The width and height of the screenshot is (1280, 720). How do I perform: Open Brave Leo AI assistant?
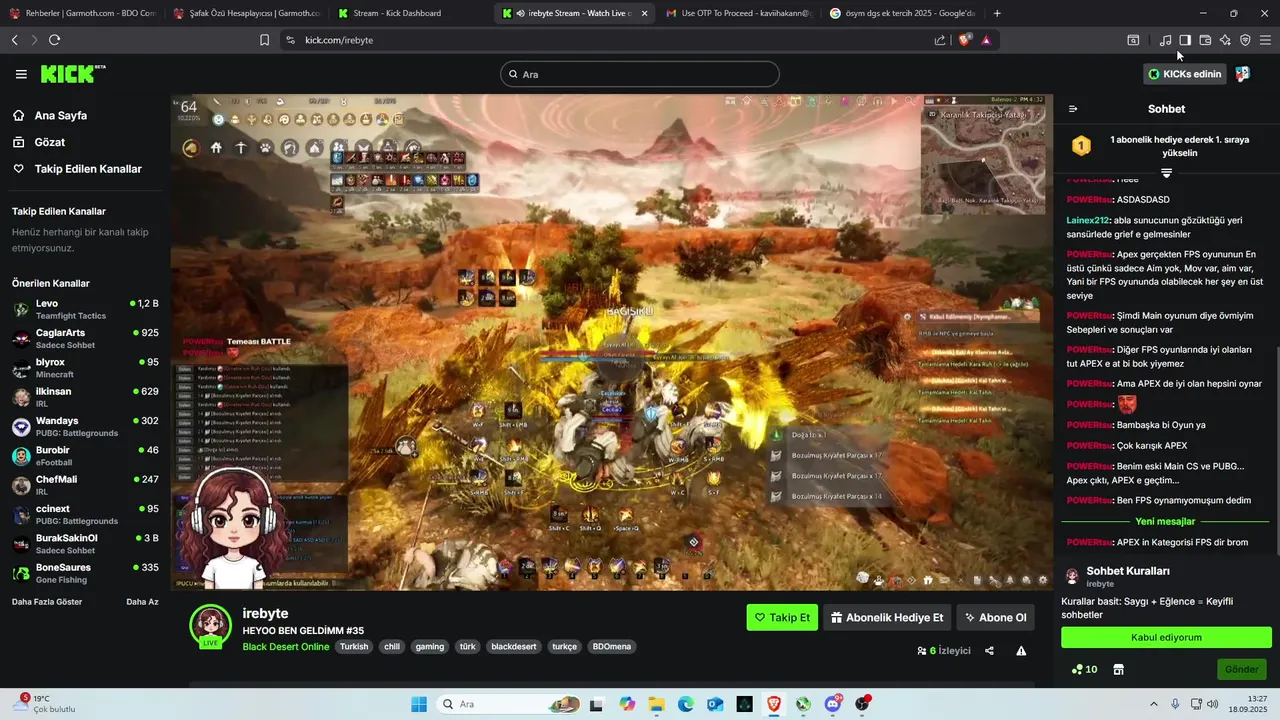coord(1225,40)
